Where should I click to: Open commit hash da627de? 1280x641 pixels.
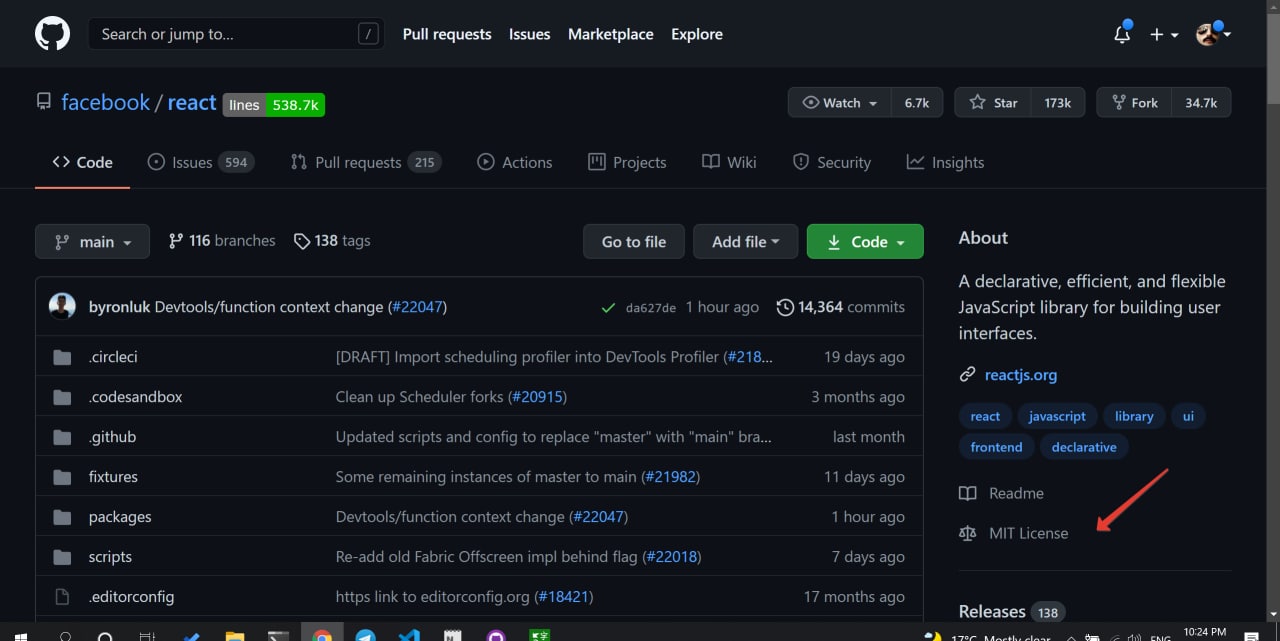click(x=651, y=308)
